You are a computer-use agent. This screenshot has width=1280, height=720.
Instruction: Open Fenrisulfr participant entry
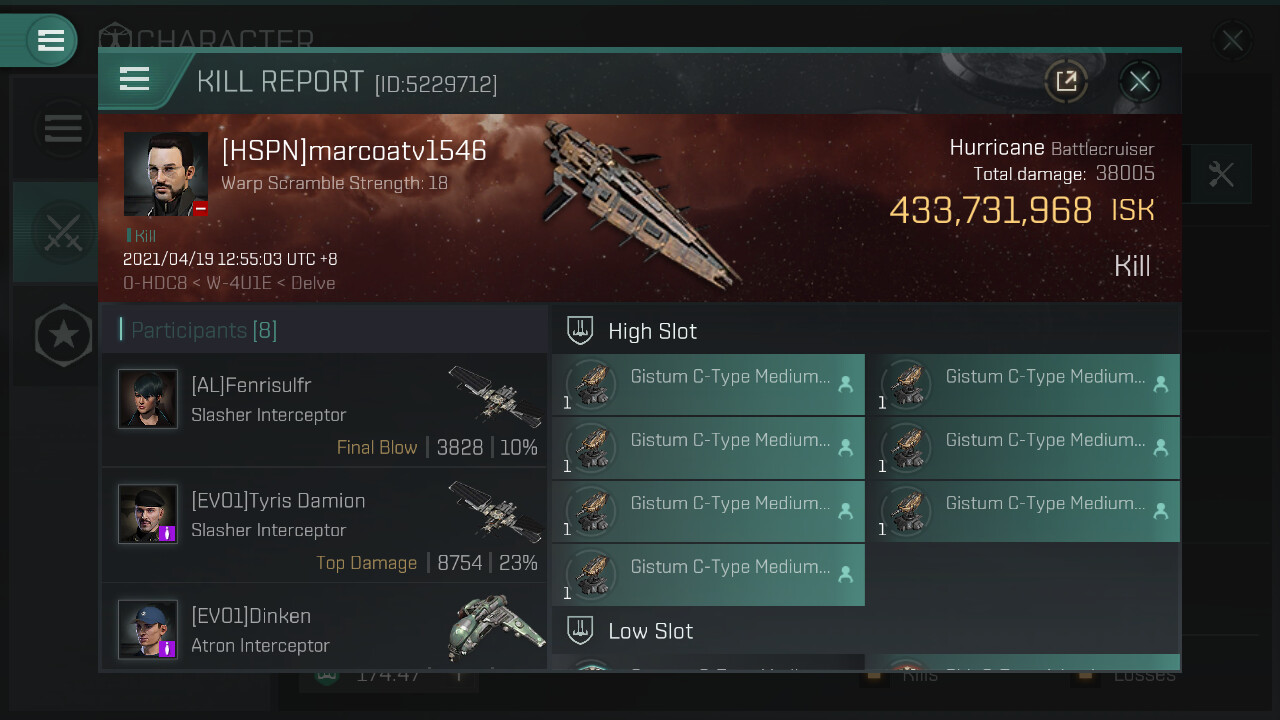tap(324, 409)
